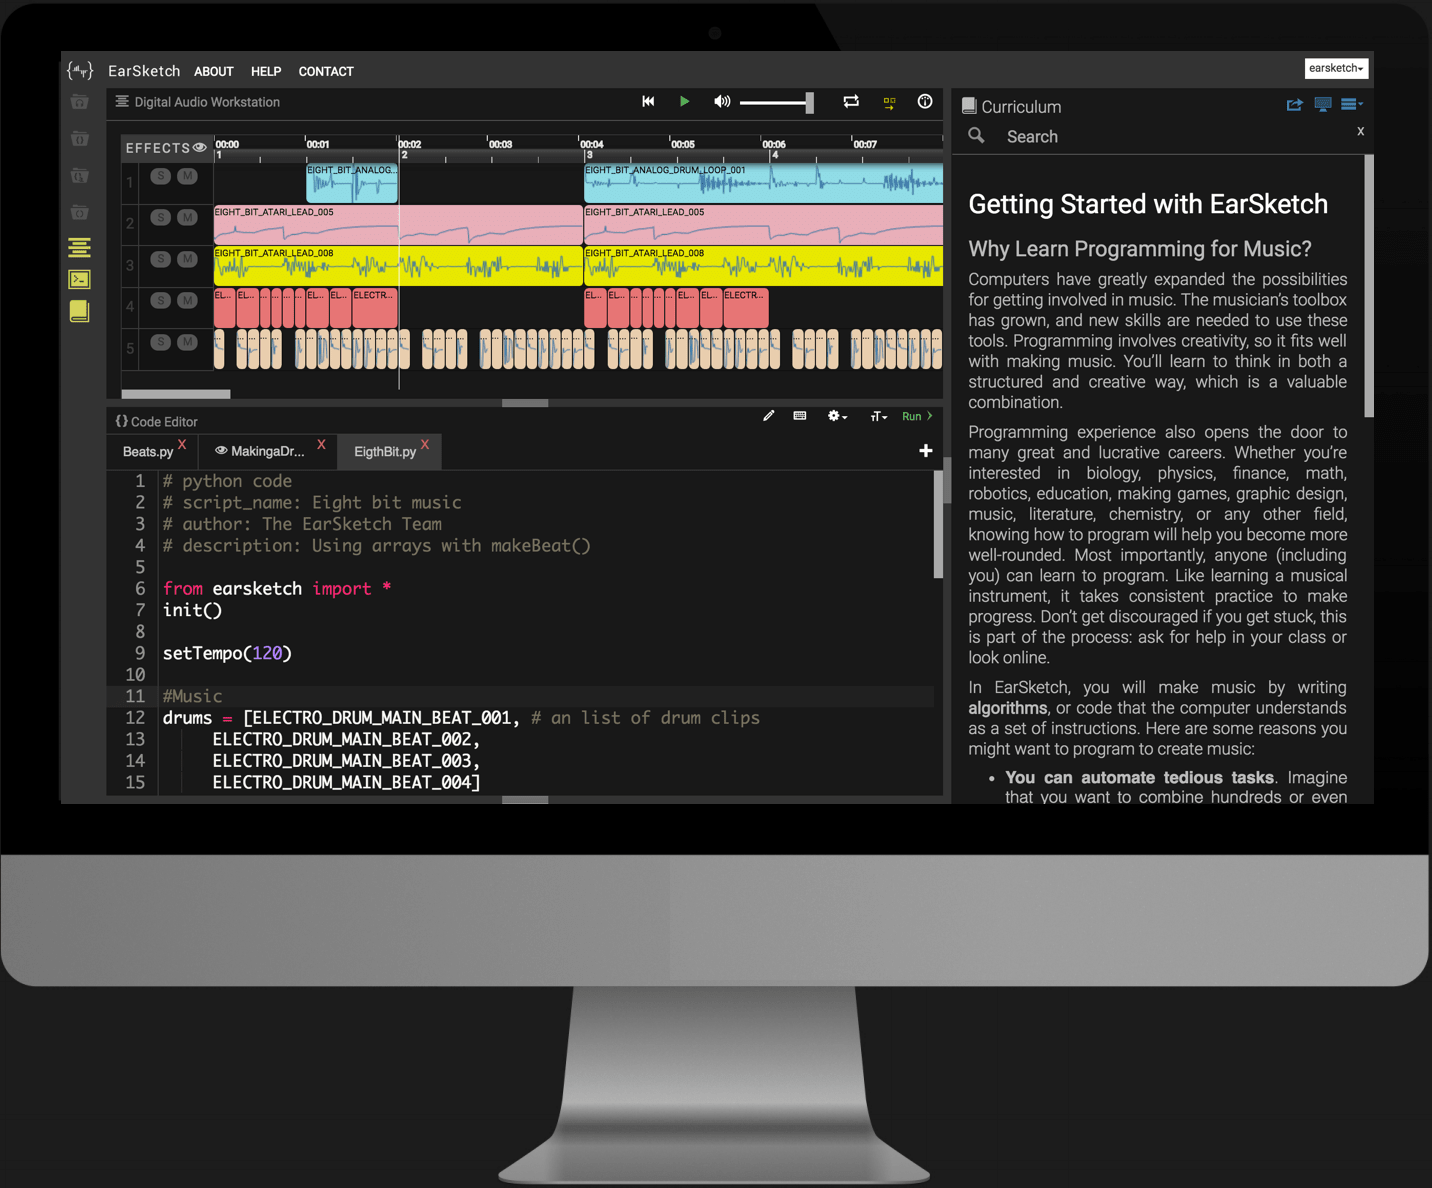Pop out the curriculum with share icon

point(1294,105)
